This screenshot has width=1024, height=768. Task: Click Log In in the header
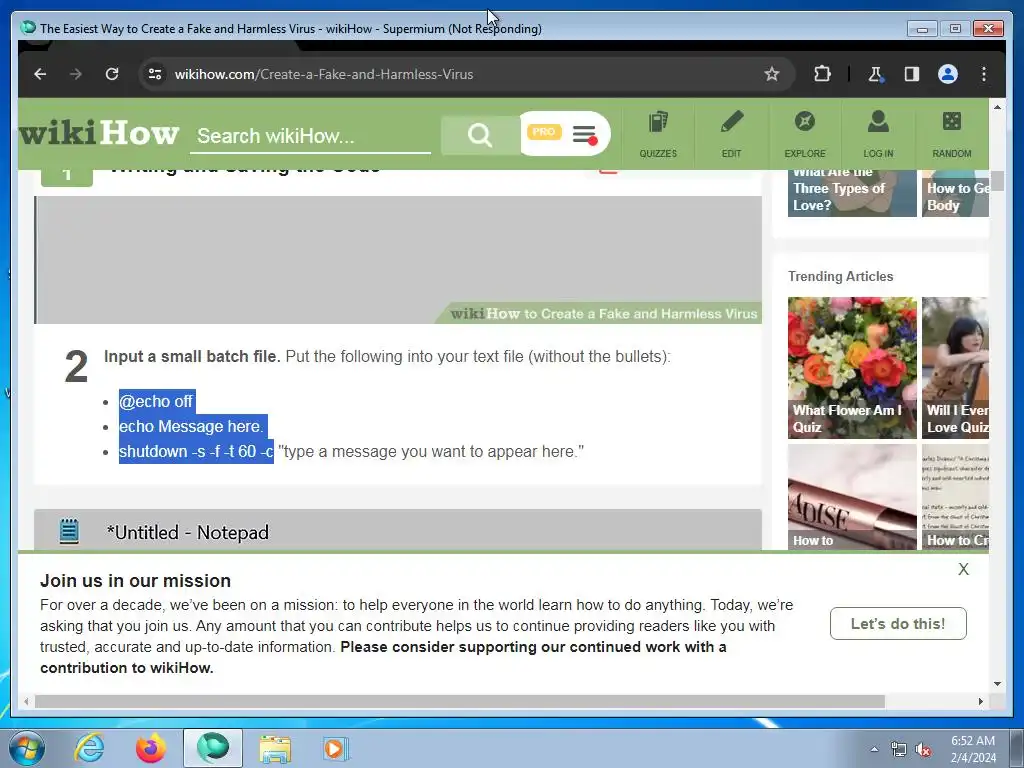tap(878, 135)
